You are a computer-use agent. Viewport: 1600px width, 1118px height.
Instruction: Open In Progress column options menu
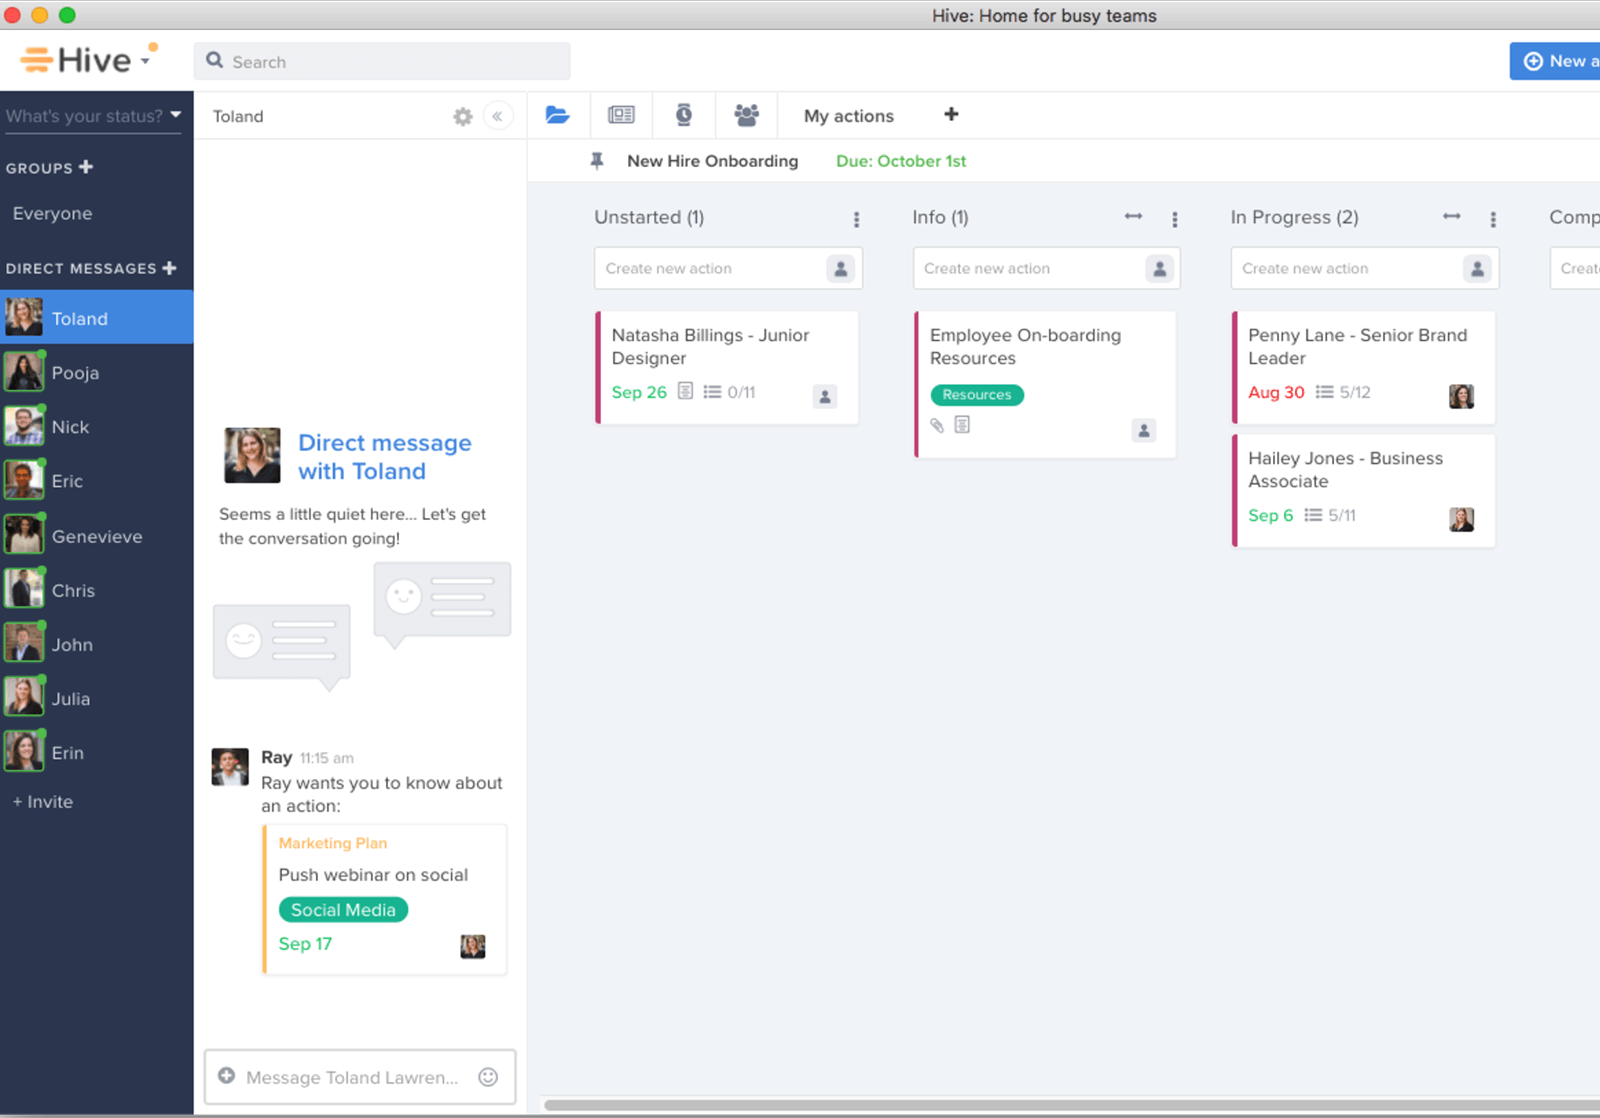[1492, 219]
